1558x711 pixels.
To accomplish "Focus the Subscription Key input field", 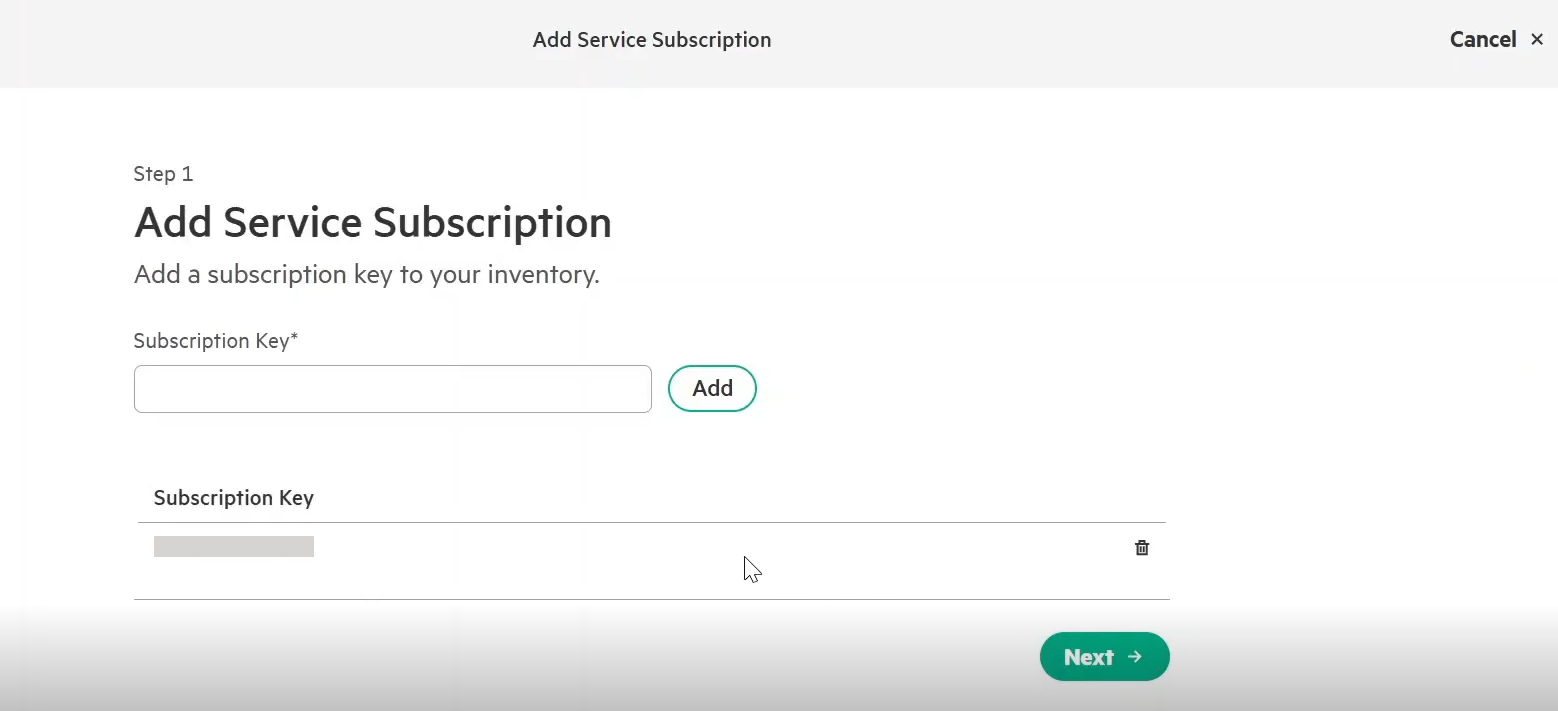I will (393, 389).
